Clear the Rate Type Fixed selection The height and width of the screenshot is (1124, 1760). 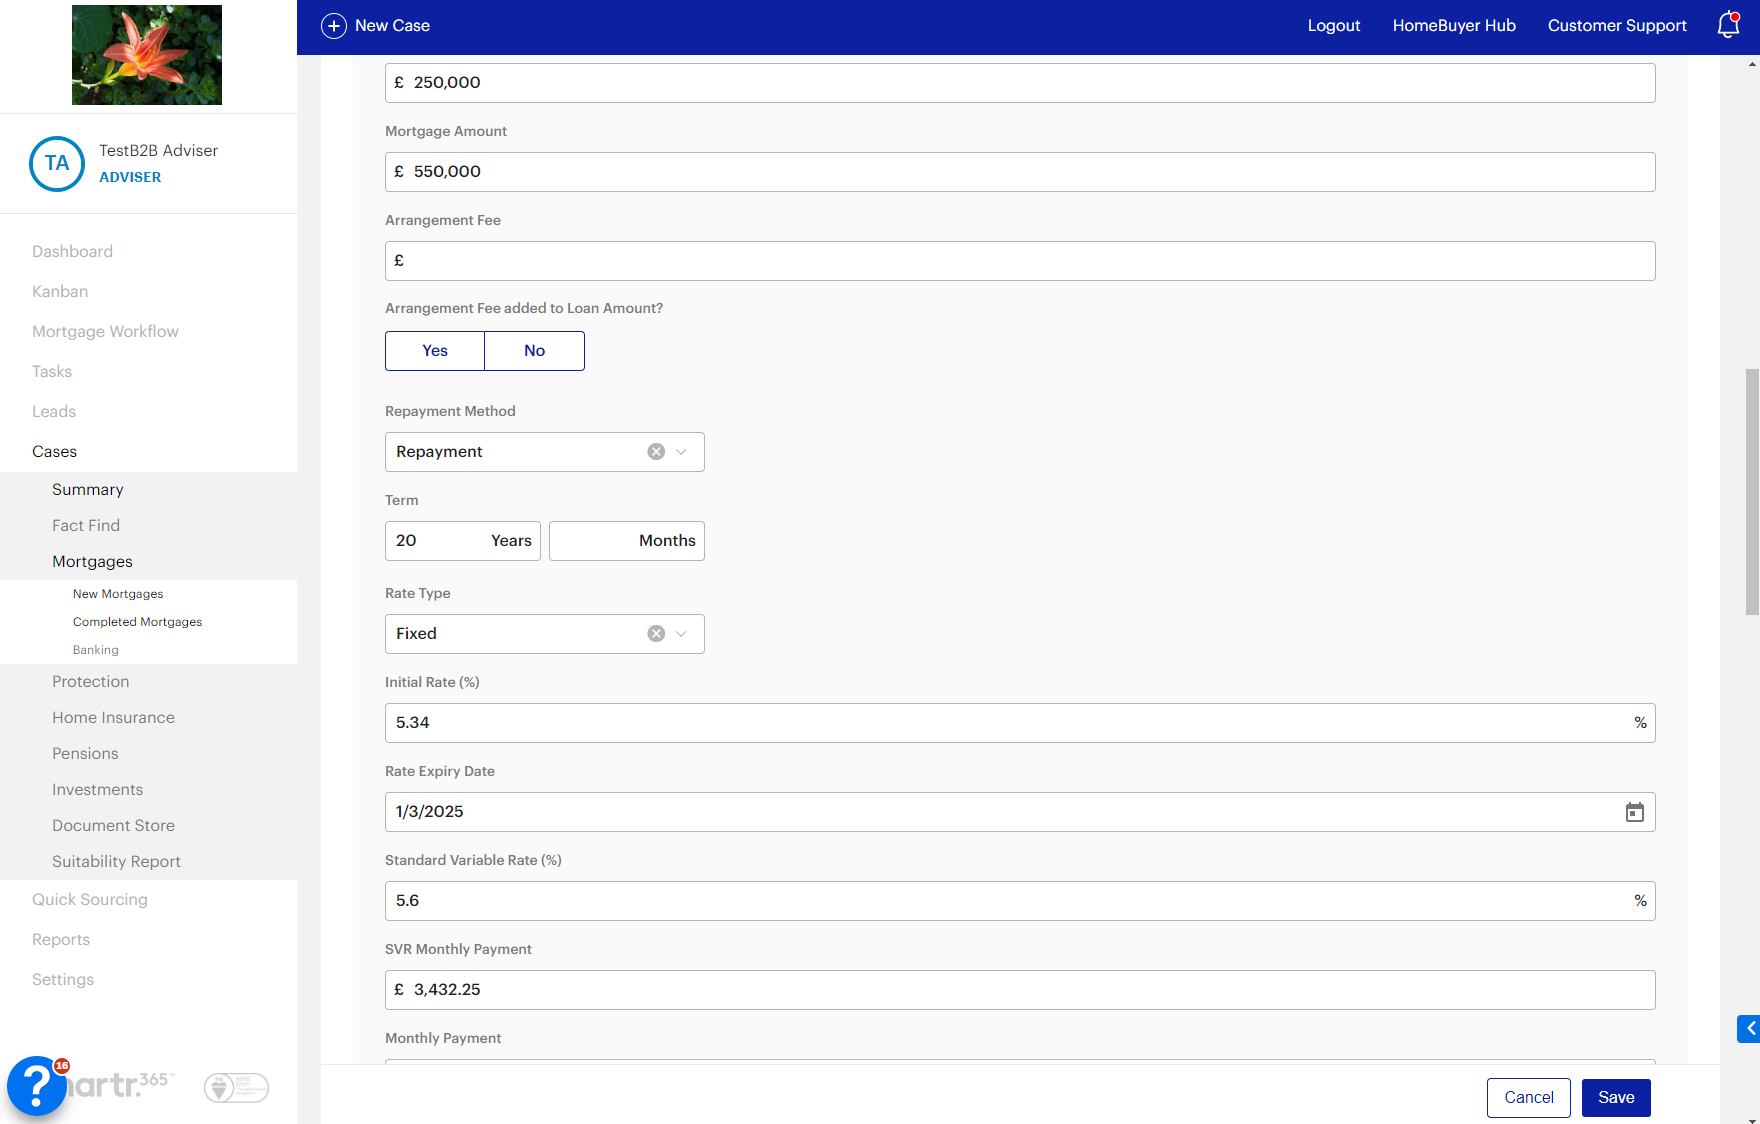(656, 634)
